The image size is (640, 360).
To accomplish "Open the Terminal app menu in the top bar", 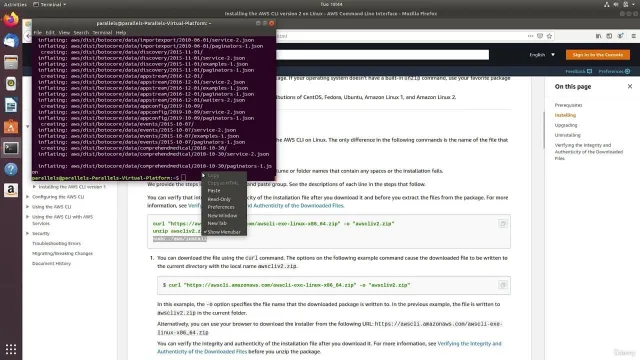I will pyautogui.click(x=49, y=4).
